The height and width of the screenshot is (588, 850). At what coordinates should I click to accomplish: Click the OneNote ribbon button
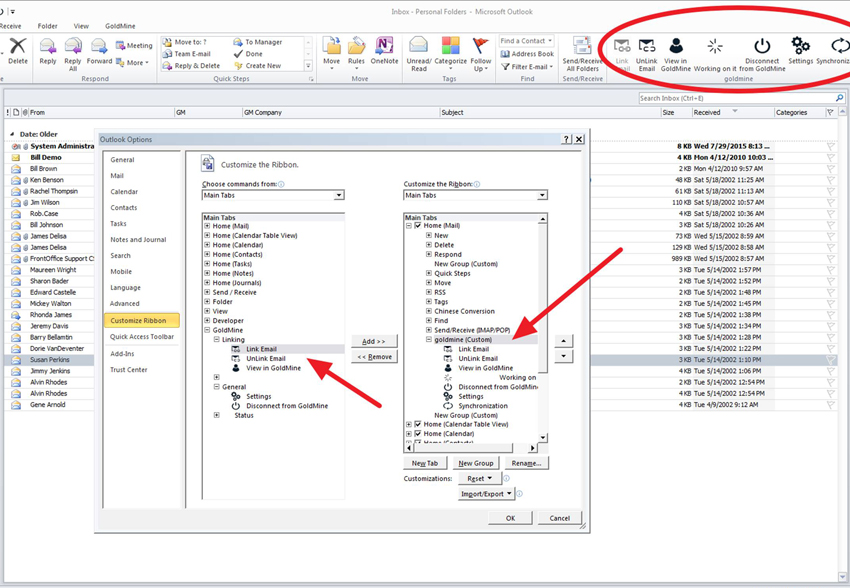(x=384, y=51)
